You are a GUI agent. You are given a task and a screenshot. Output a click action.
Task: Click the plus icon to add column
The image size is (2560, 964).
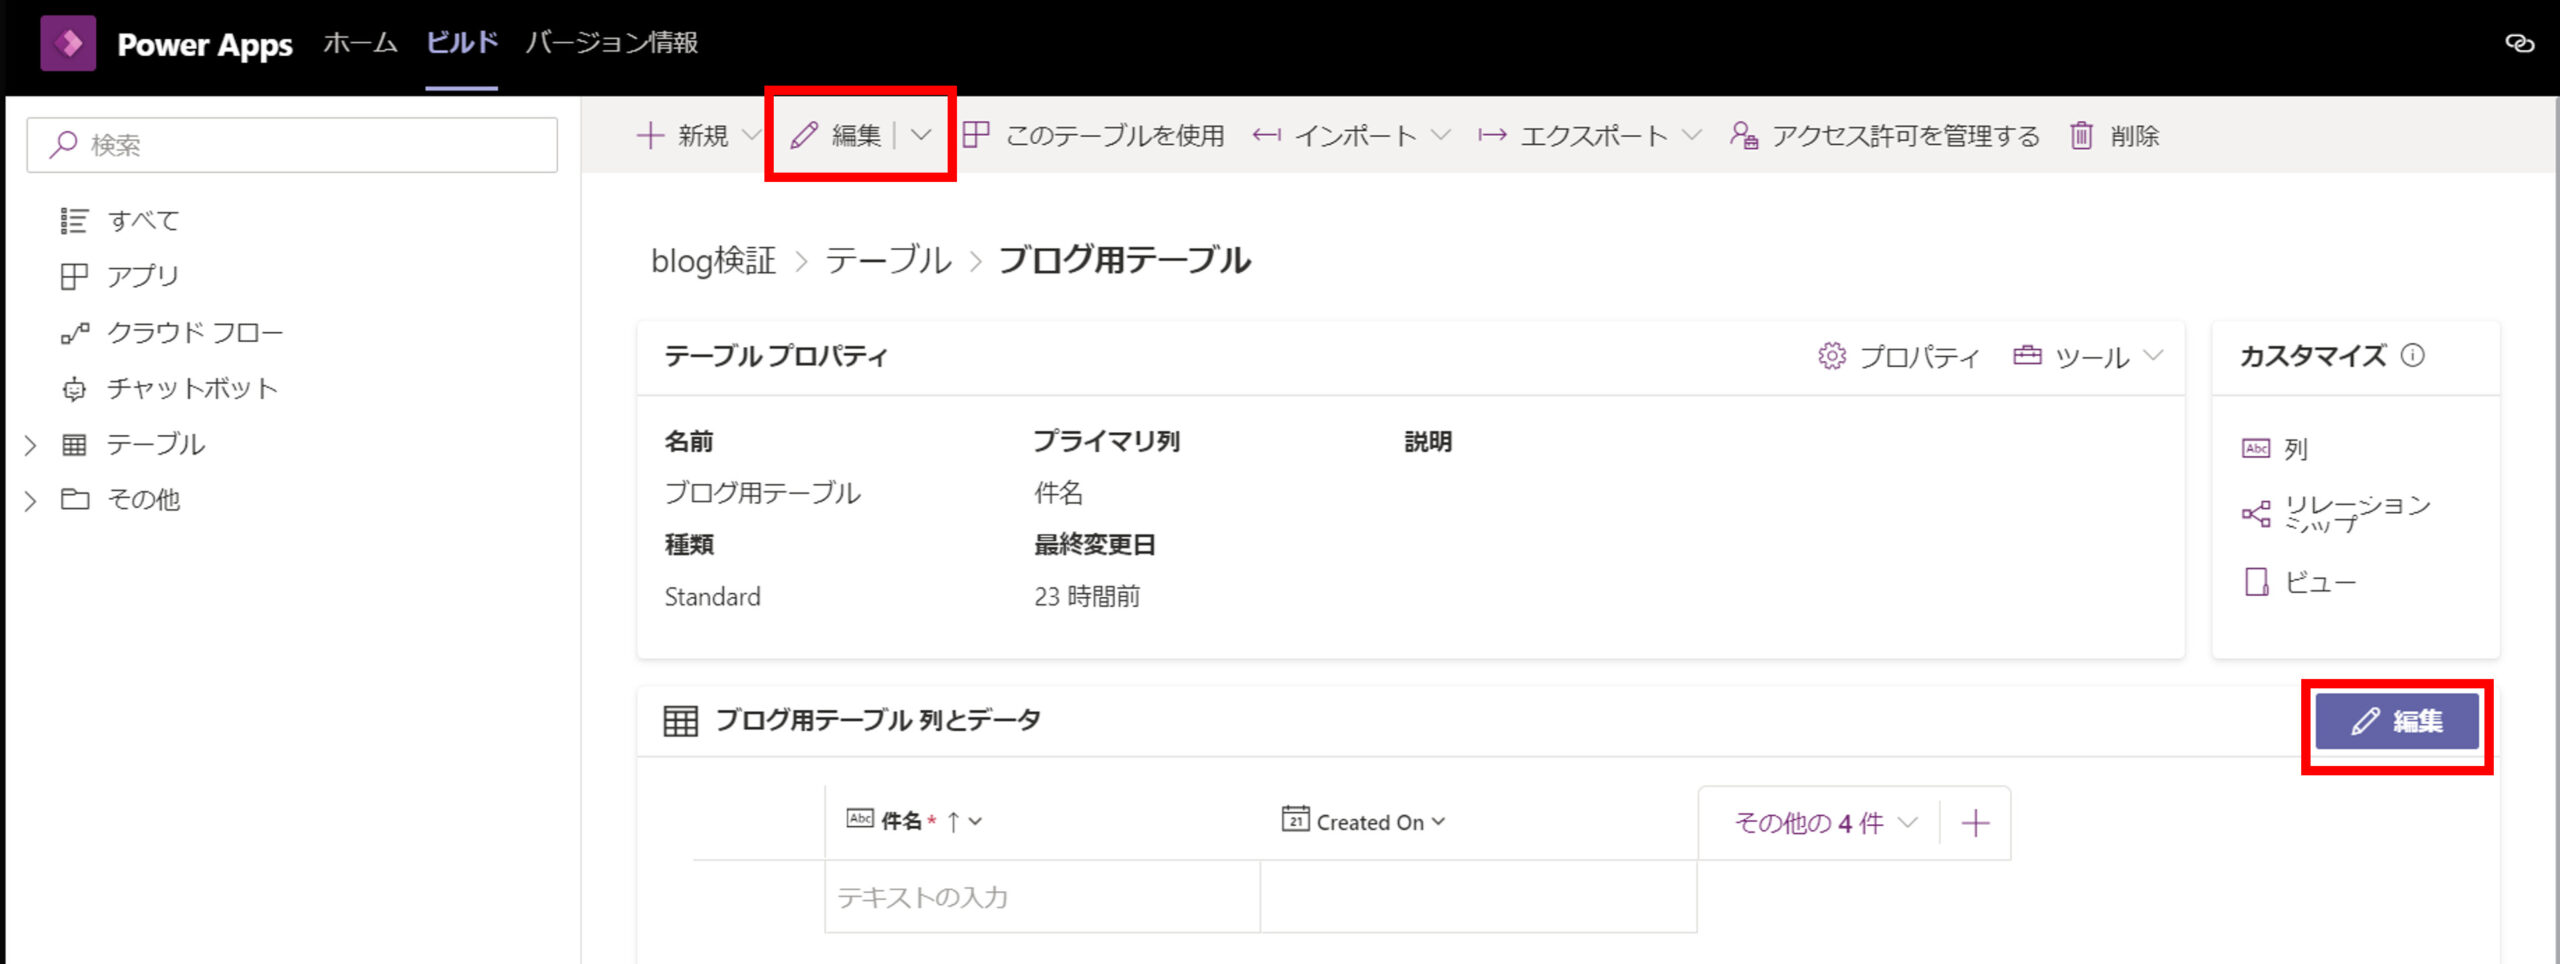coord(1975,823)
